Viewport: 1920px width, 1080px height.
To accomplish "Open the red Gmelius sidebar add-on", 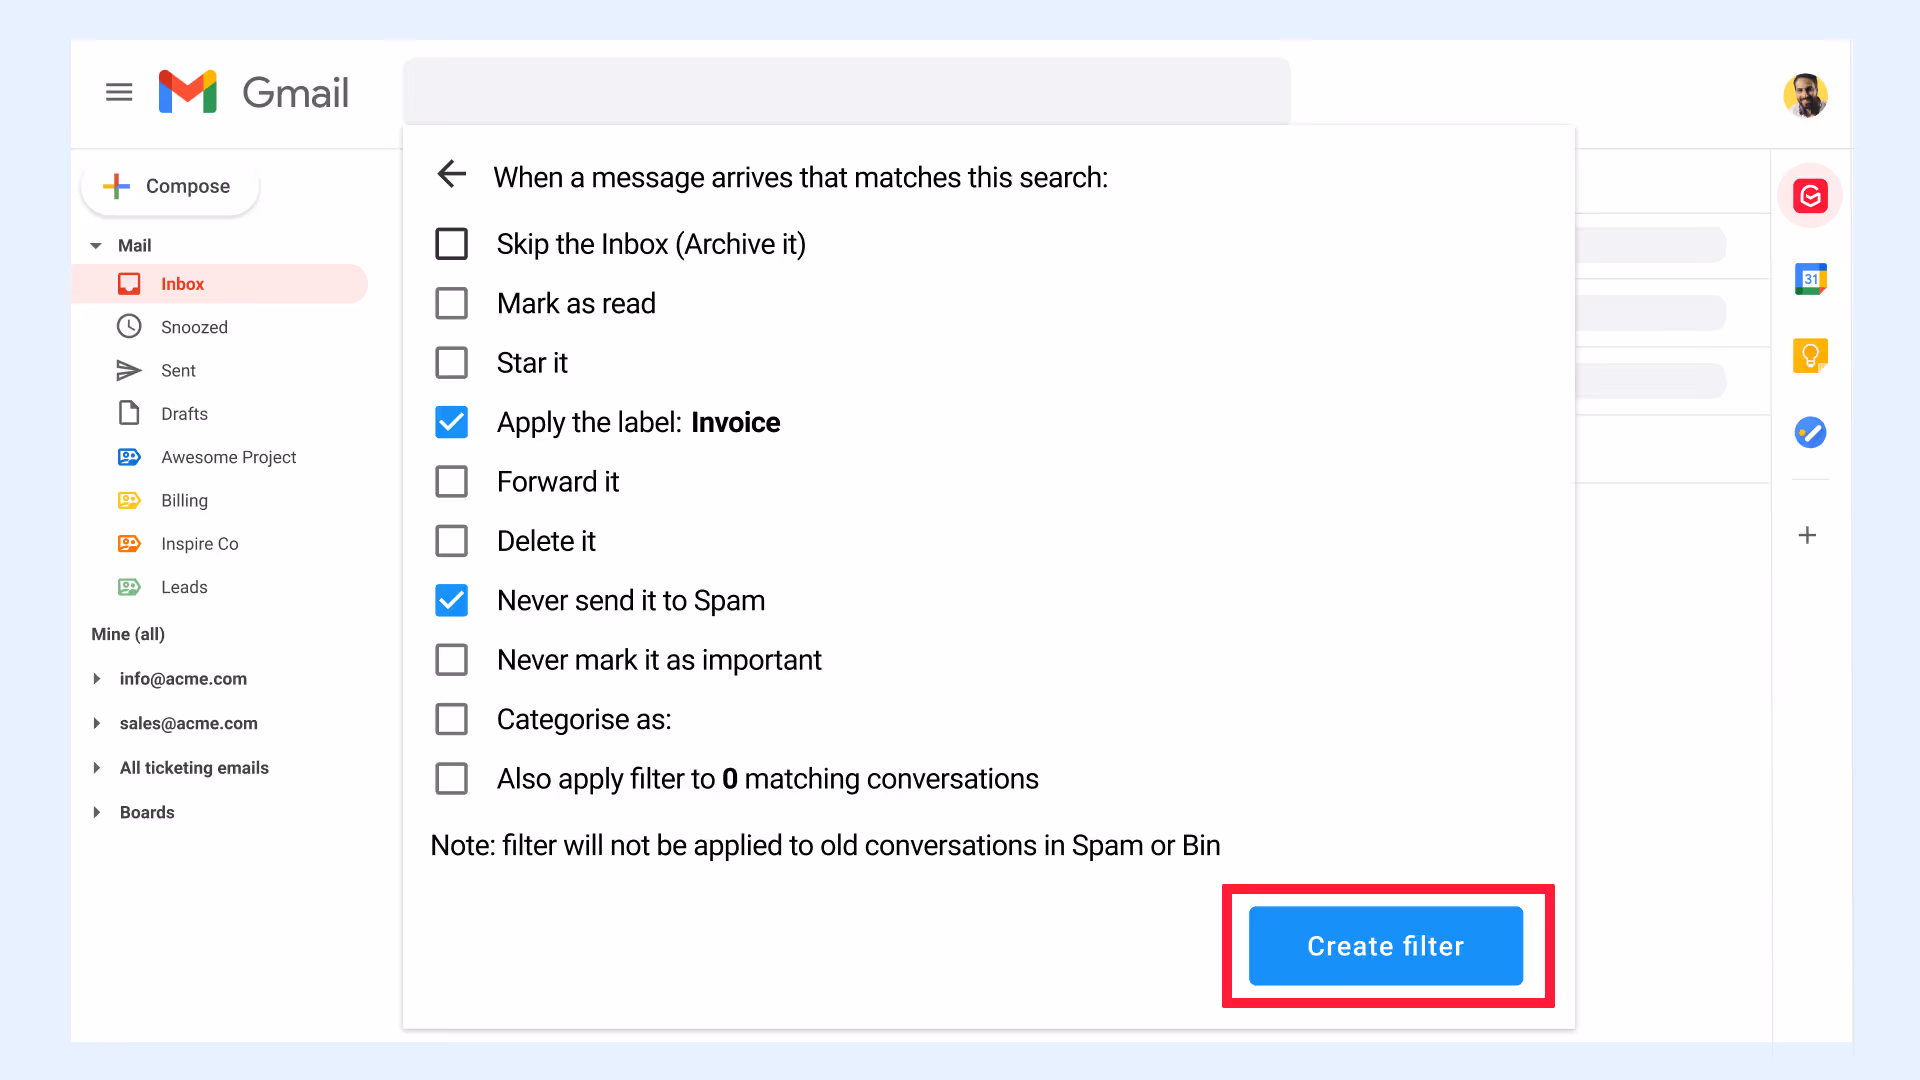I will tap(1810, 196).
